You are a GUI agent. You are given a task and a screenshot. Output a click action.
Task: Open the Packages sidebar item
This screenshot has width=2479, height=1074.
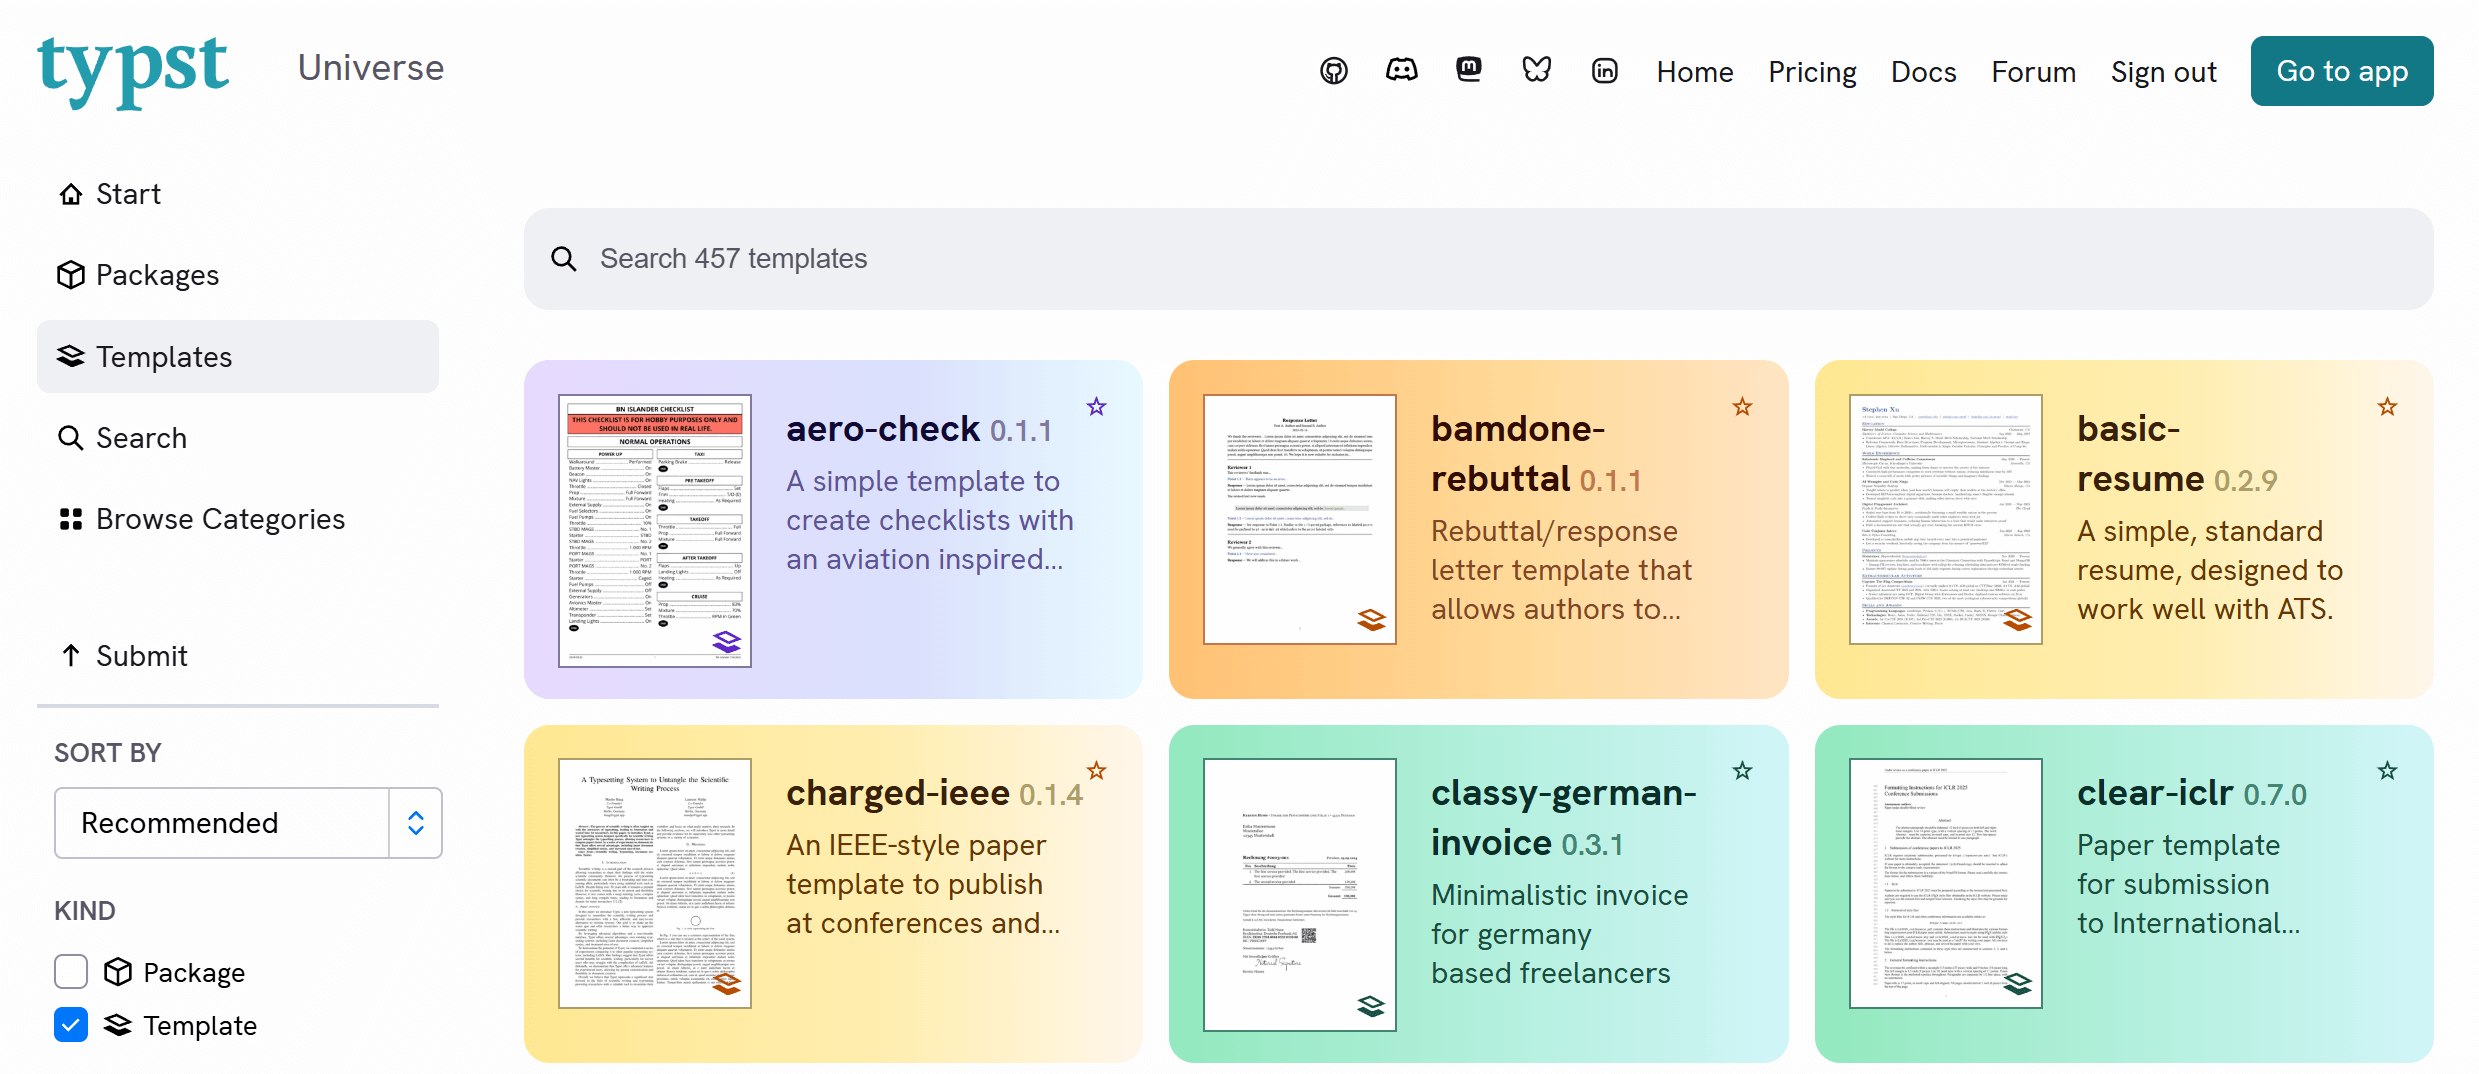(x=157, y=275)
